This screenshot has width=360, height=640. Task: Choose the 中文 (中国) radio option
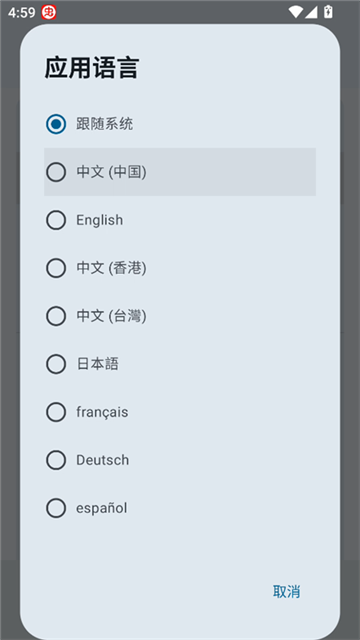point(56,172)
